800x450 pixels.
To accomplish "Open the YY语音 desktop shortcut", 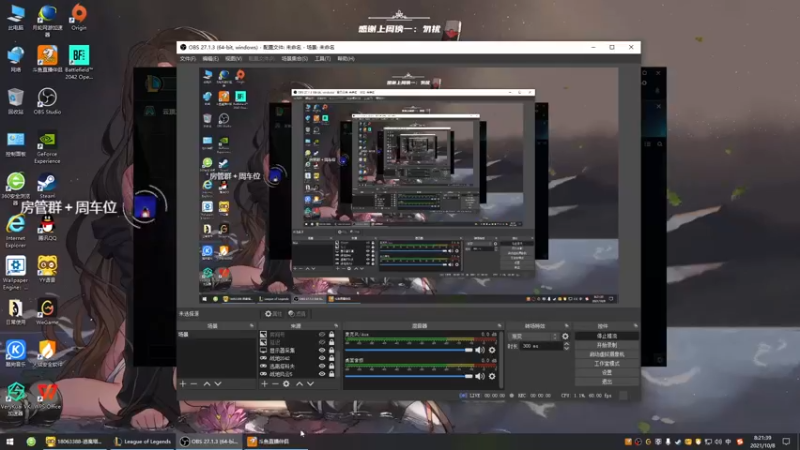I will (47, 269).
